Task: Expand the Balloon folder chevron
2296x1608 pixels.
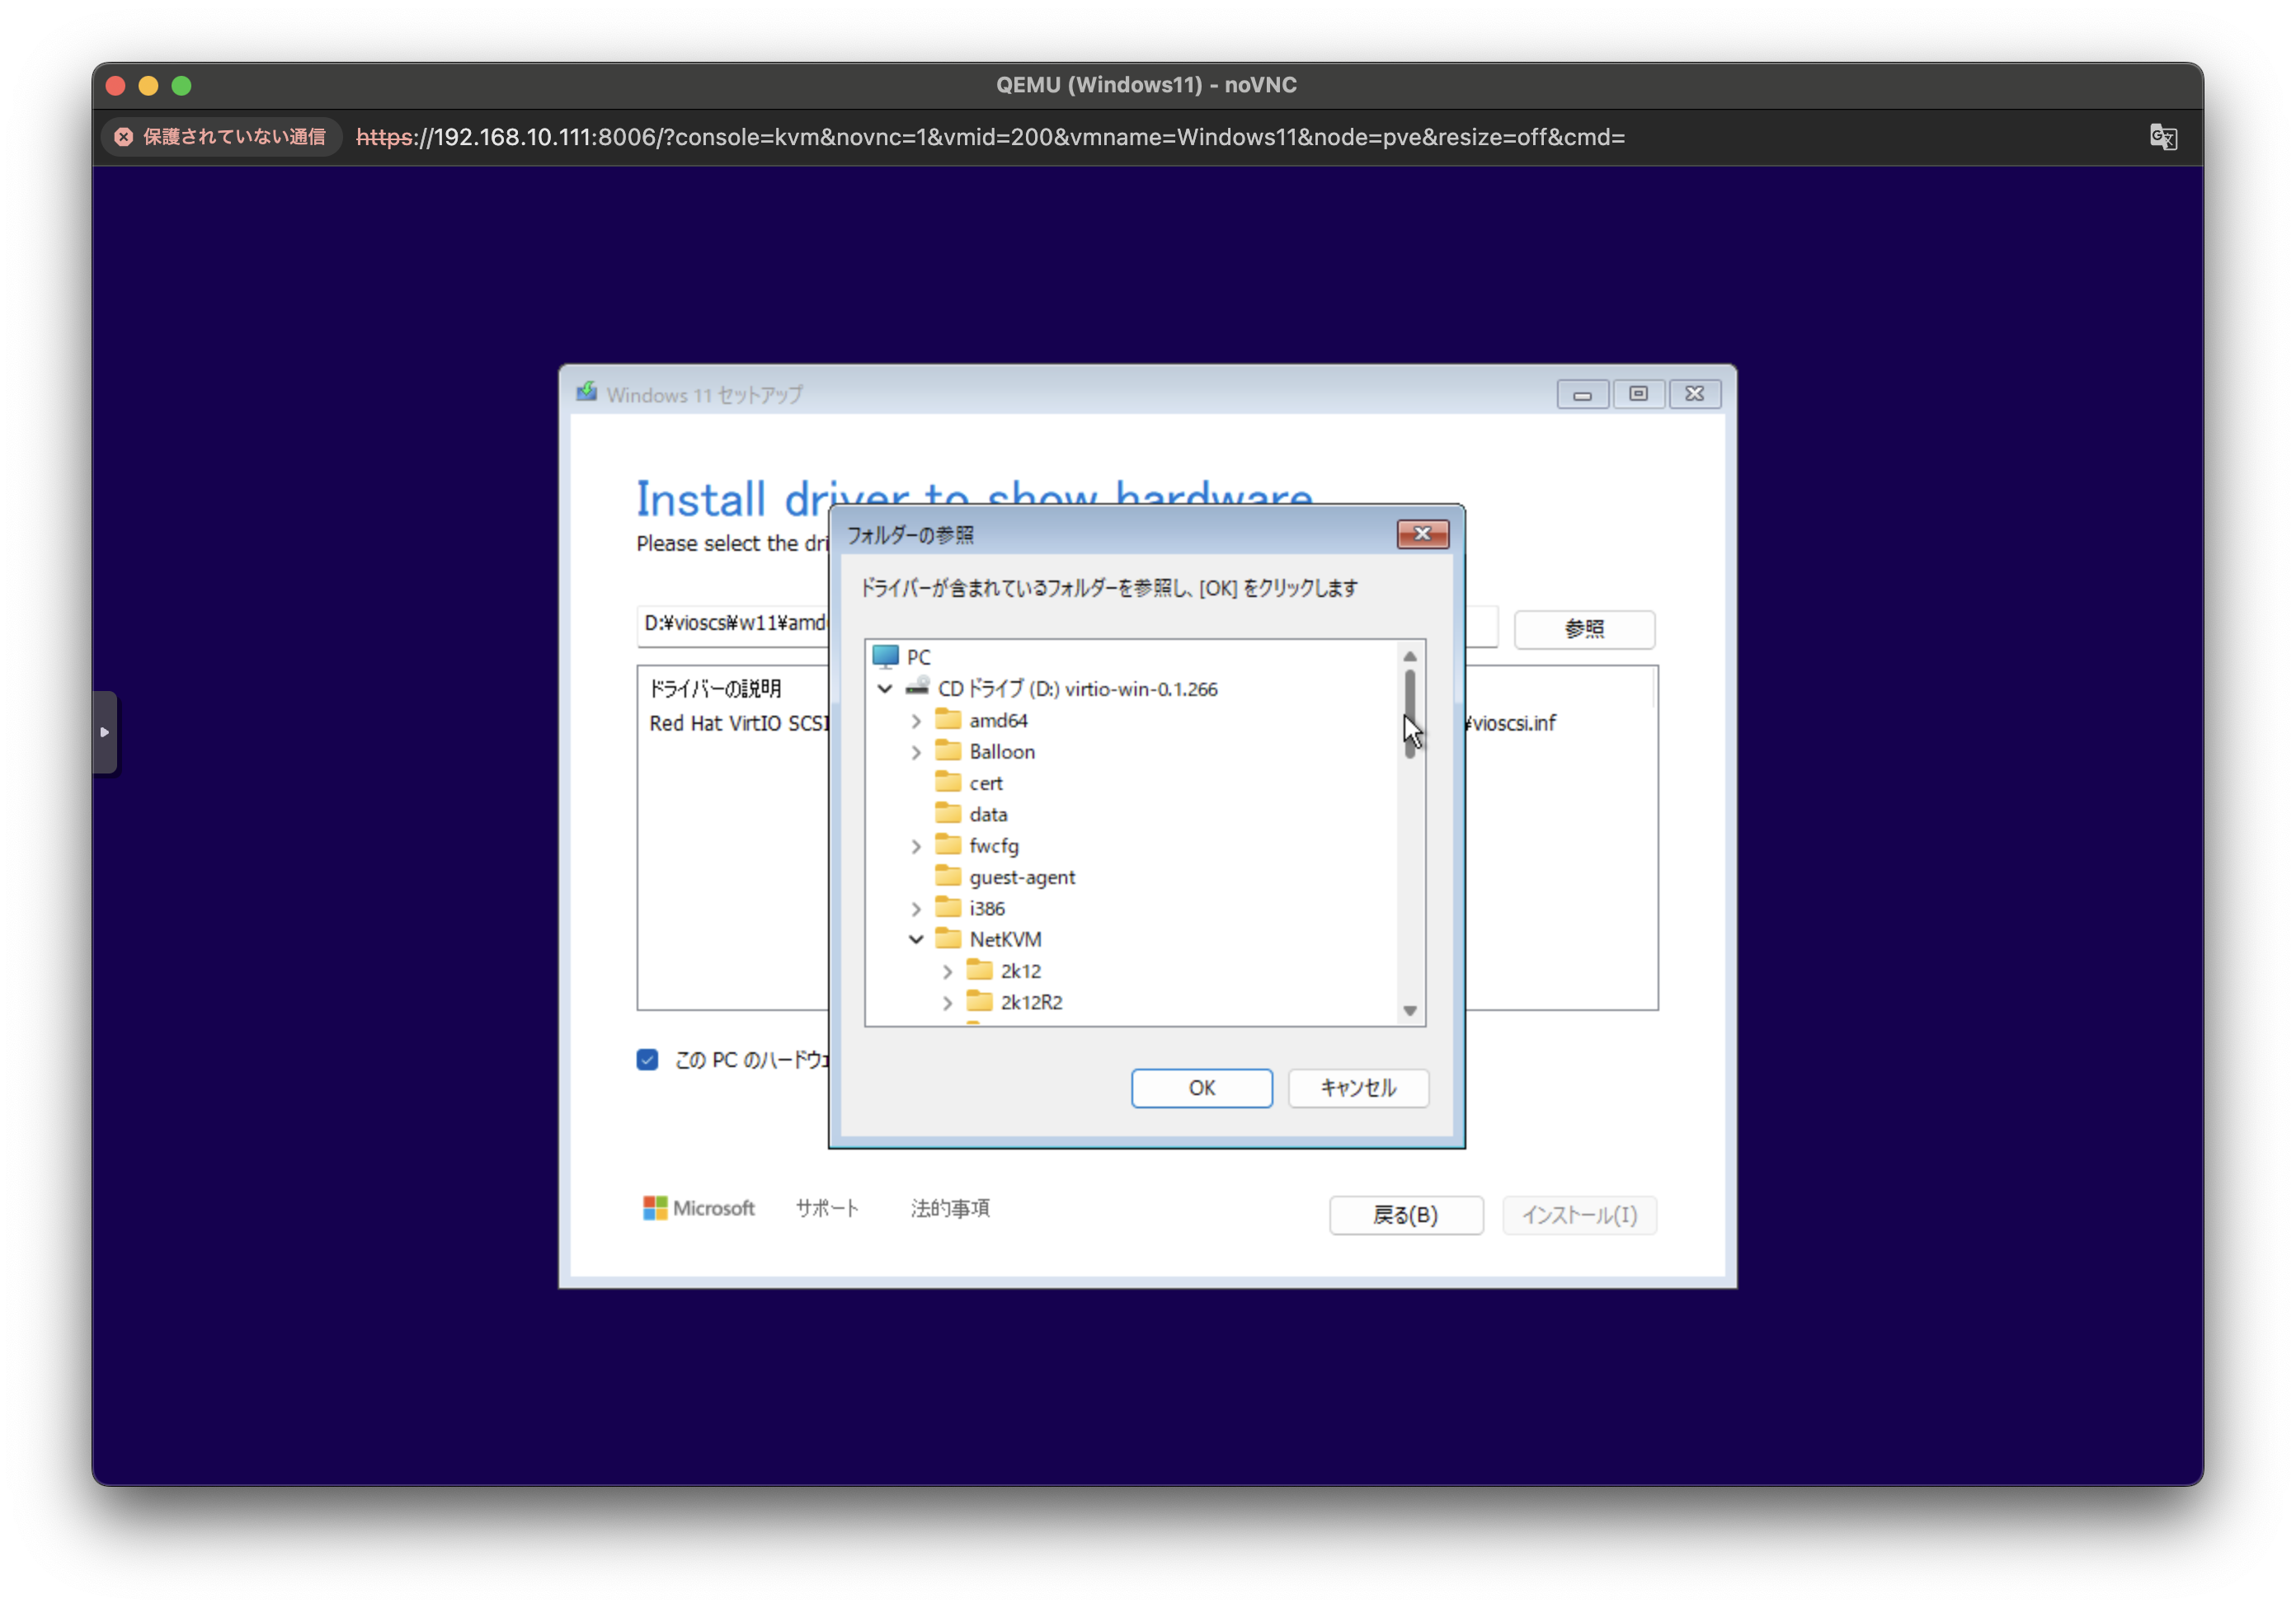Action: (x=916, y=752)
